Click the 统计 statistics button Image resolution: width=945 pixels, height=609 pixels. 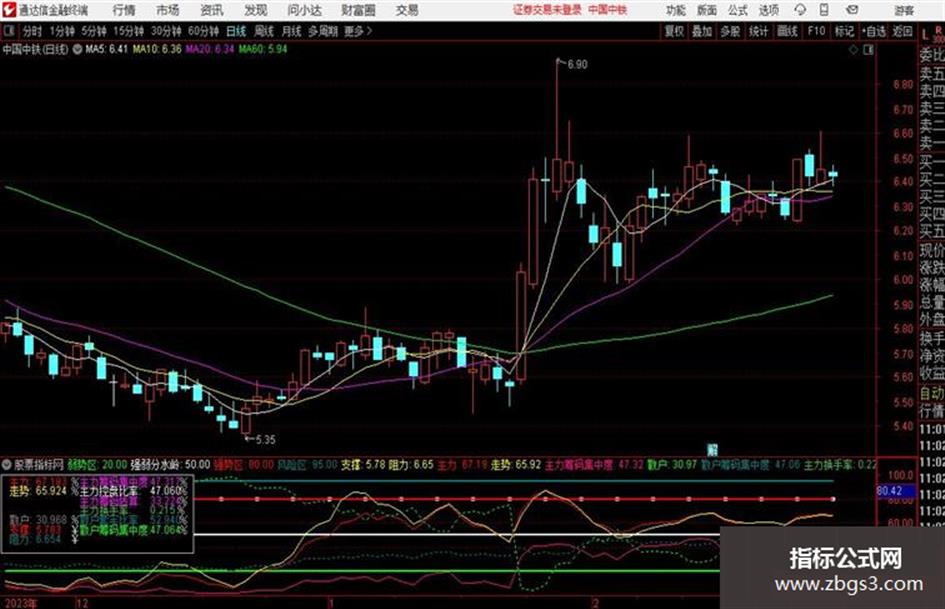pos(758,31)
